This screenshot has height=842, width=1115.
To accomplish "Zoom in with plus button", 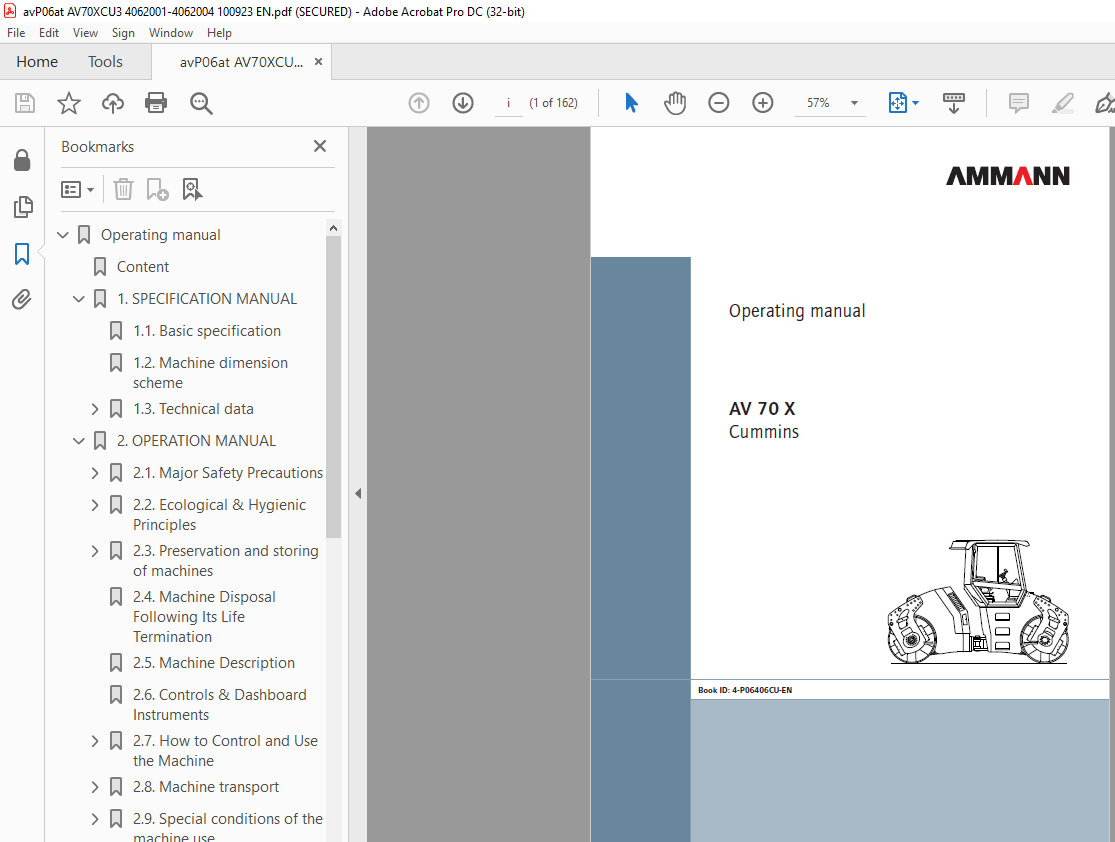I will [763, 103].
